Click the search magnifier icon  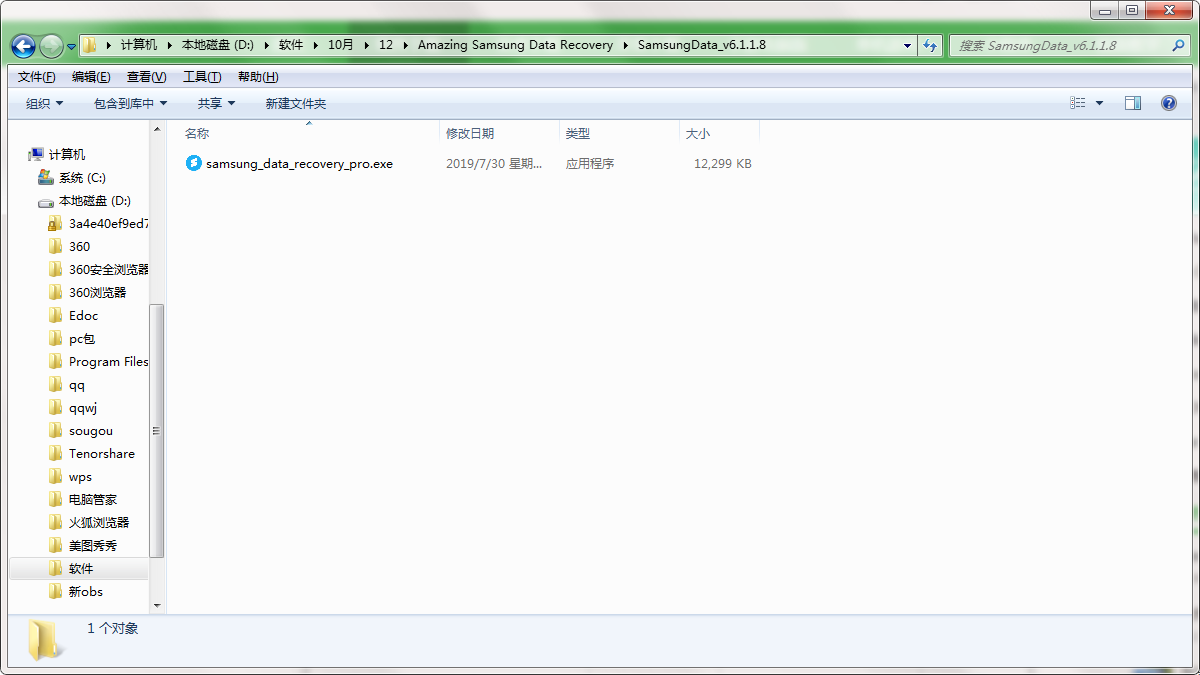tap(1179, 45)
